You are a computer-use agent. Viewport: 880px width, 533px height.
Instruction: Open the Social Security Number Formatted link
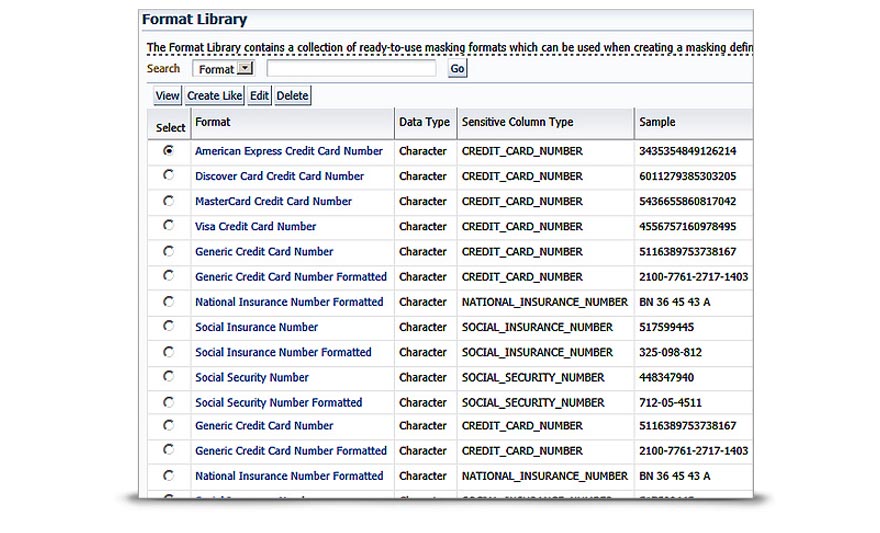point(278,403)
